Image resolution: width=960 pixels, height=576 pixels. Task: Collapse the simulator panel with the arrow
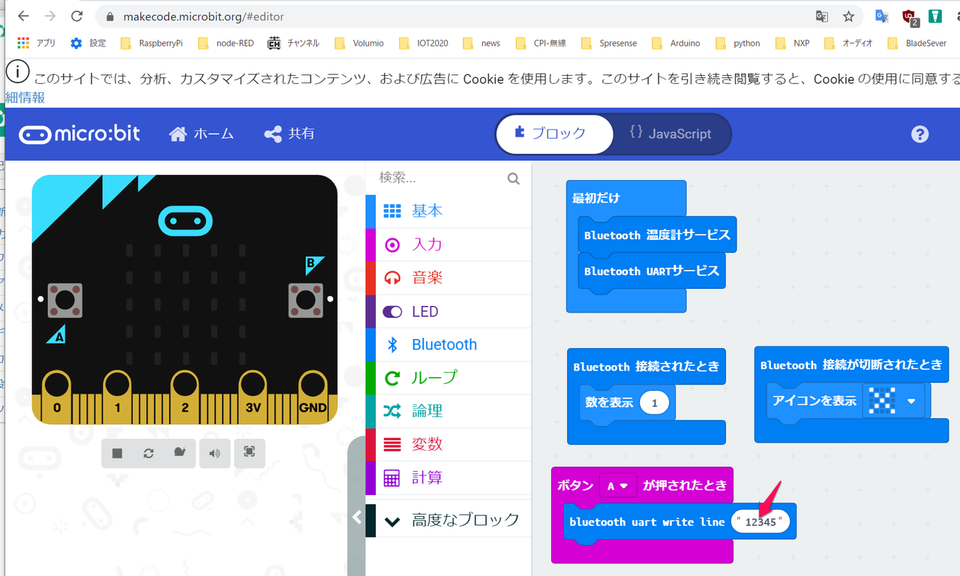357,517
